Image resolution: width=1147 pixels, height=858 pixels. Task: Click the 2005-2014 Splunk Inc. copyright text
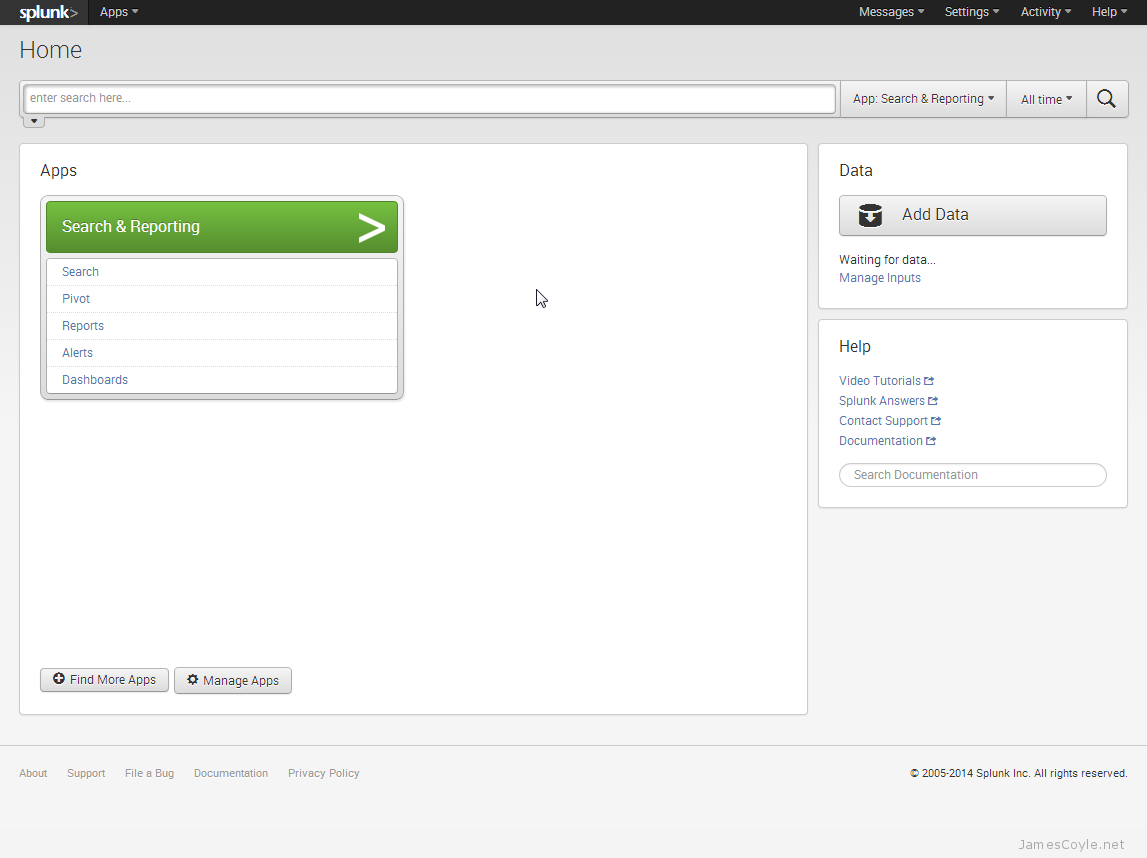(x=1018, y=773)
